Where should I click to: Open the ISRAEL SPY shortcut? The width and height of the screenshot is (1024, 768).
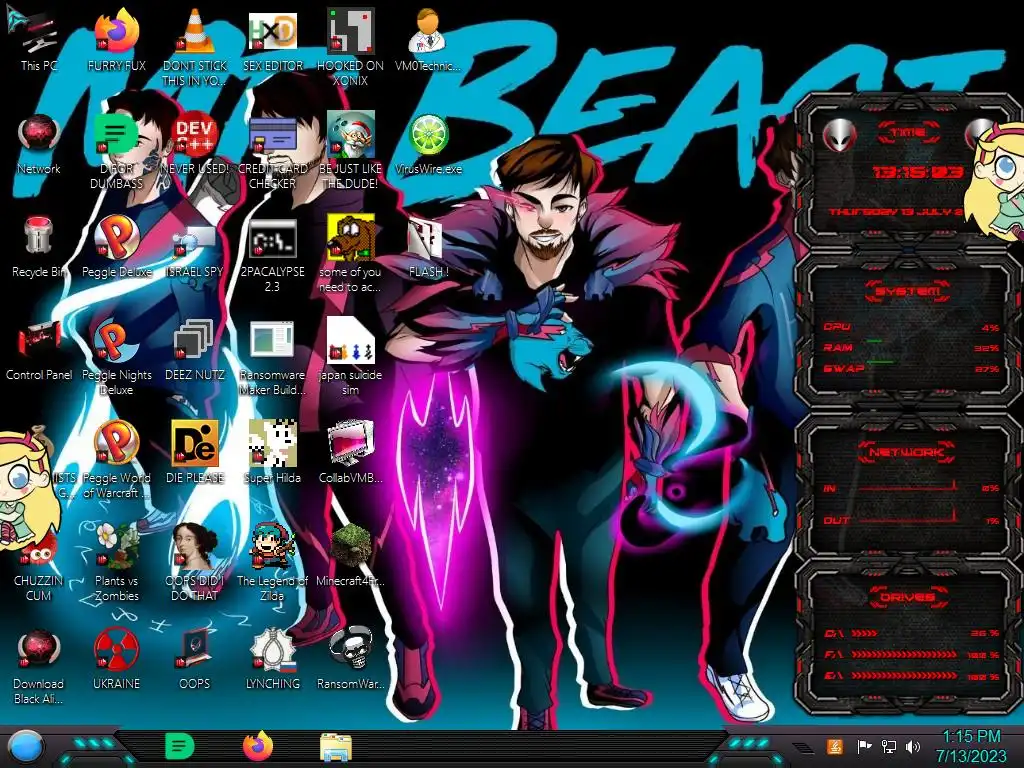click(x=195, y=247)
